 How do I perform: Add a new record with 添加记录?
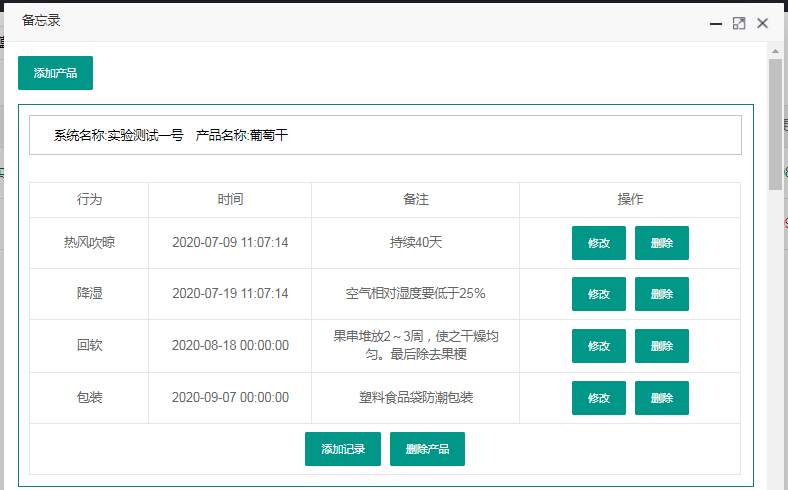(343, 449)
